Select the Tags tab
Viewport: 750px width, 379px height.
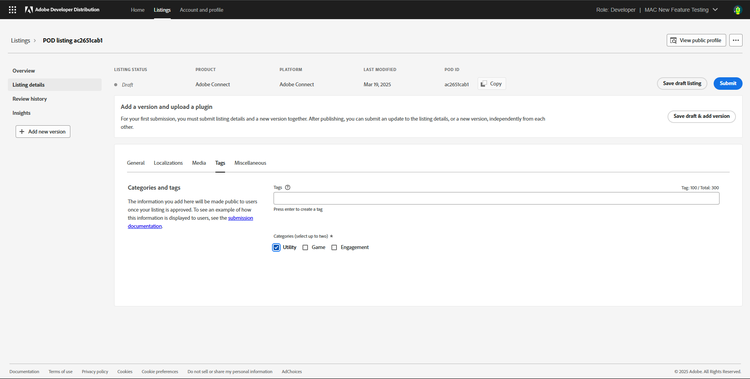tap(220, 163)
